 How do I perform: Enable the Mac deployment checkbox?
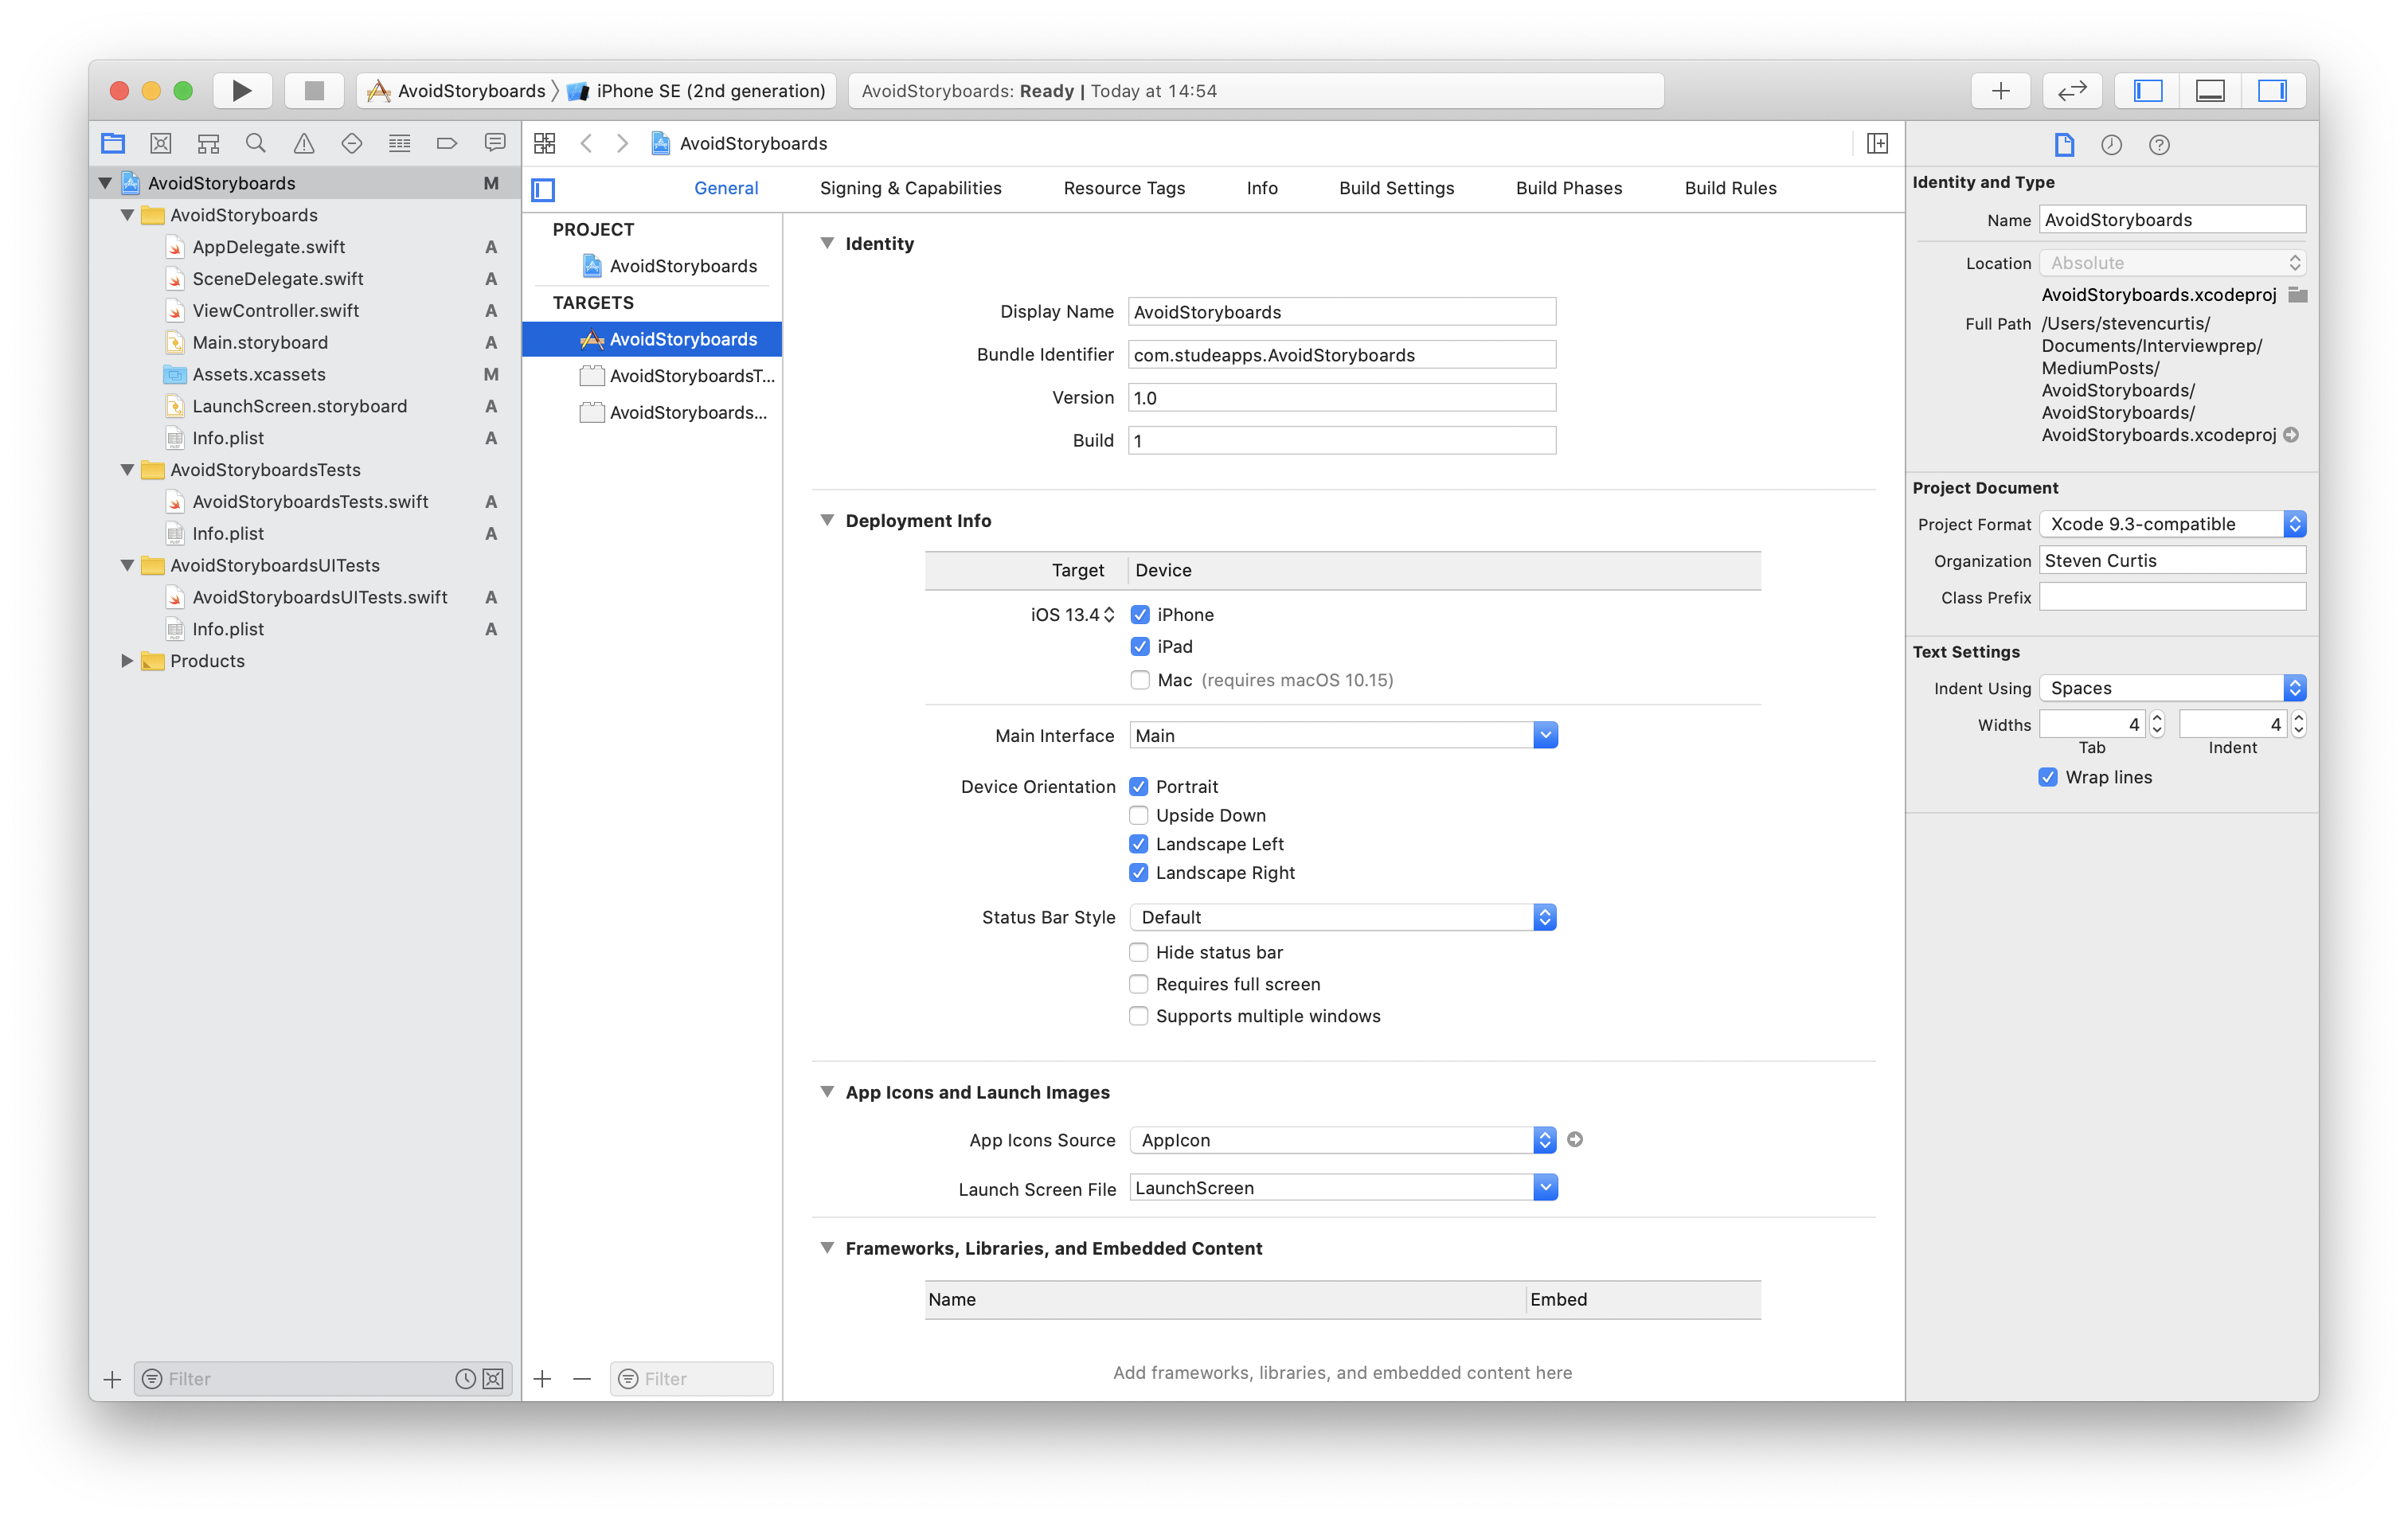click(x=1139, y=680)
